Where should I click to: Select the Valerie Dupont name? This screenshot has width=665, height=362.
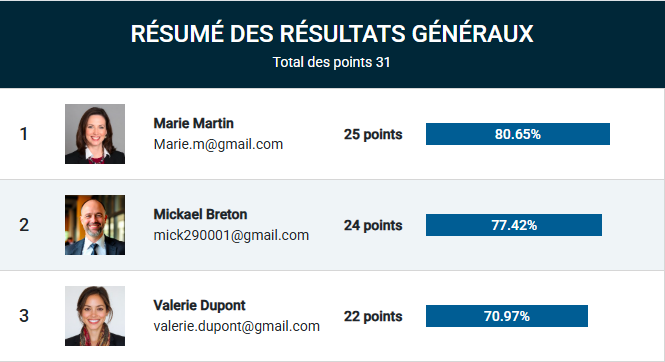pyautogui.click(x=199, y=305)
